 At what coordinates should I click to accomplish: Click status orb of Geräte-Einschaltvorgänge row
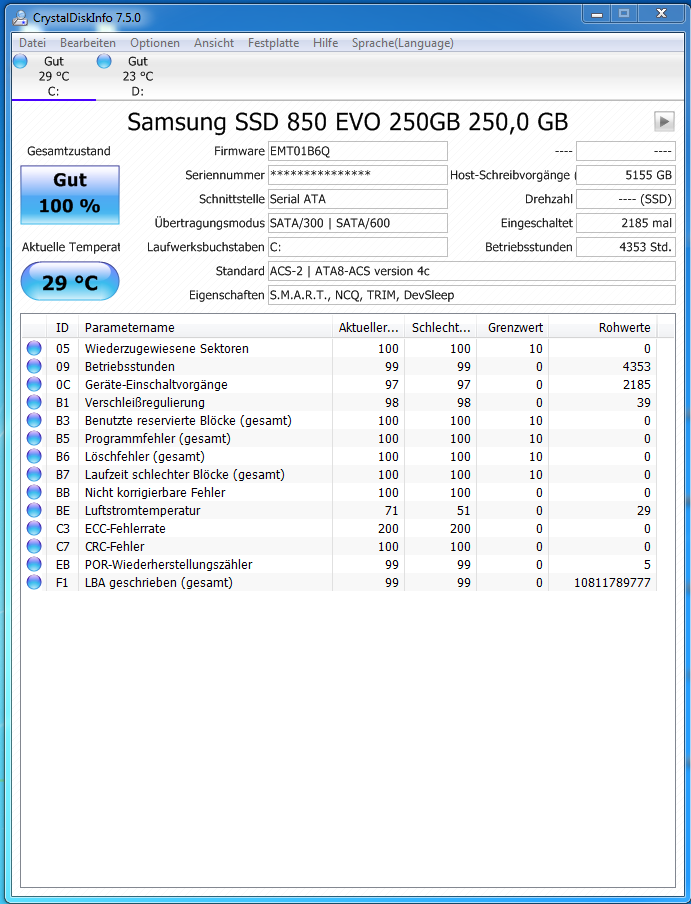(34, 384)
